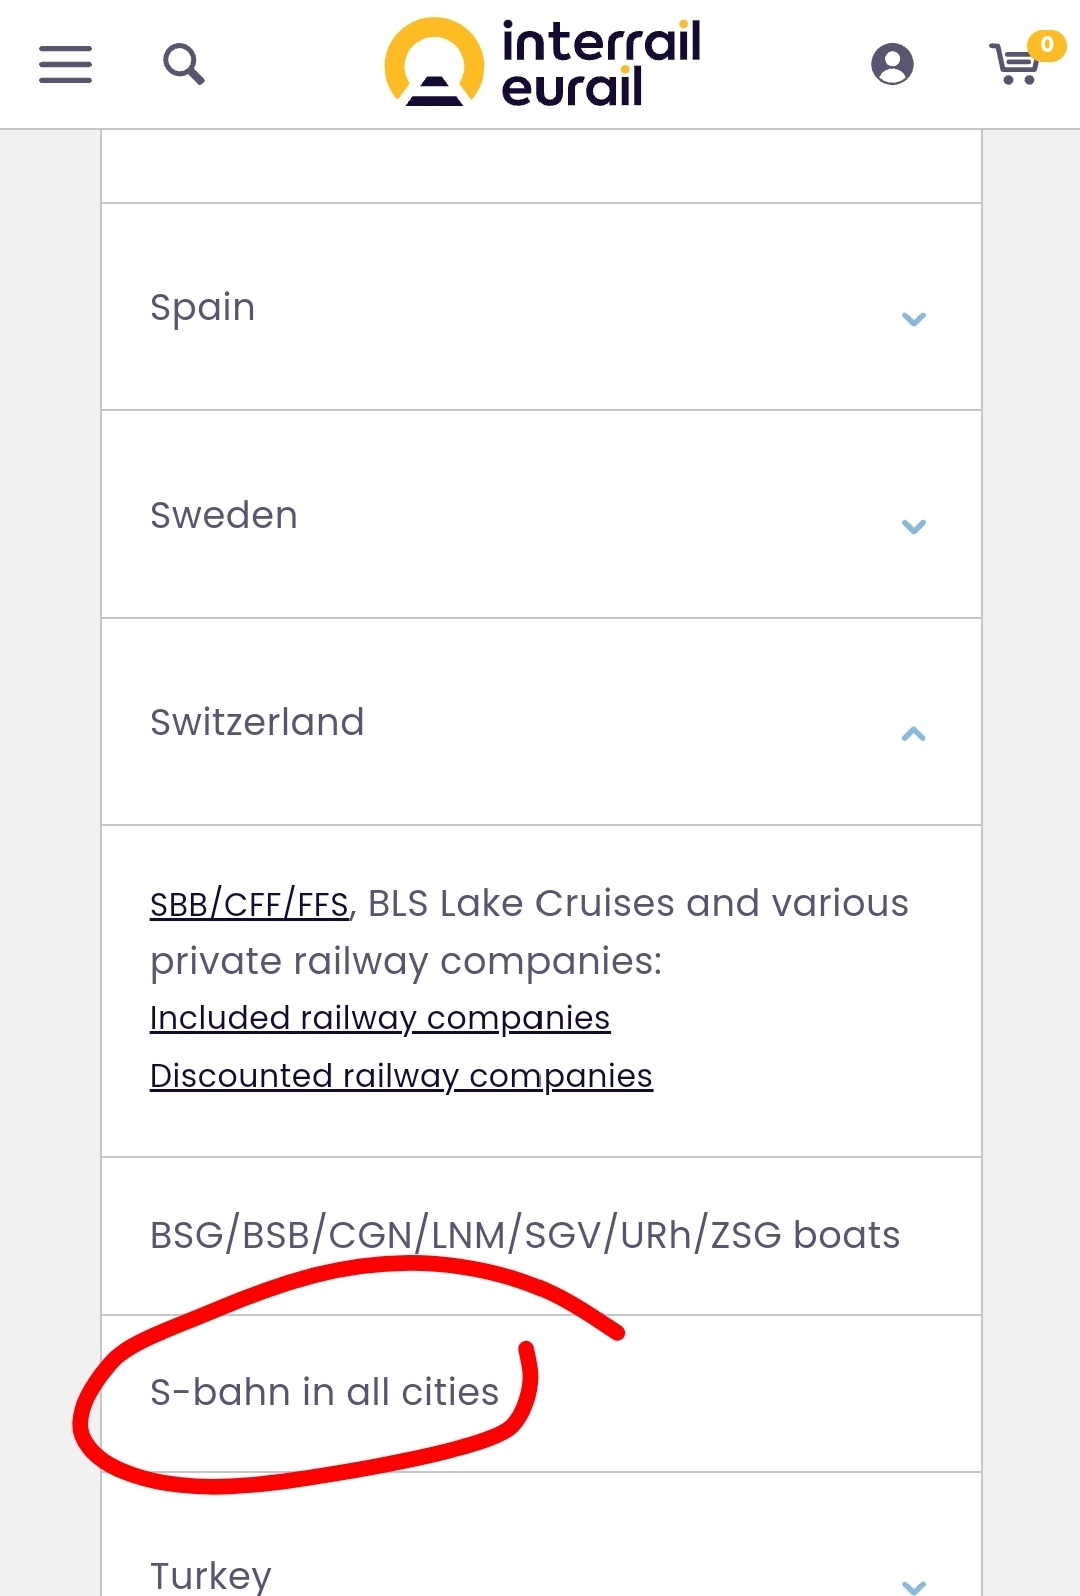Tap the cart item count badge
Image resolution: width=1080 pixels, height=1596 pixels.
(1047, 45)
